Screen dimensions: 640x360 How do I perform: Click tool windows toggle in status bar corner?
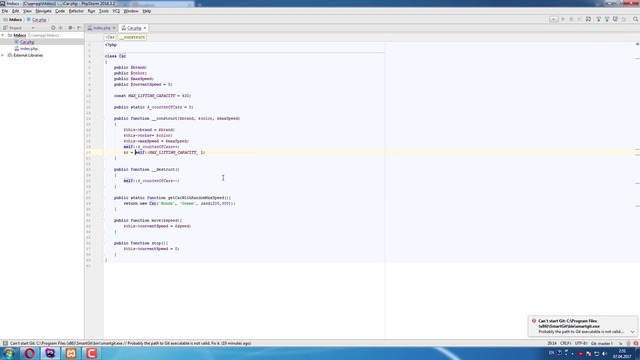5,344
